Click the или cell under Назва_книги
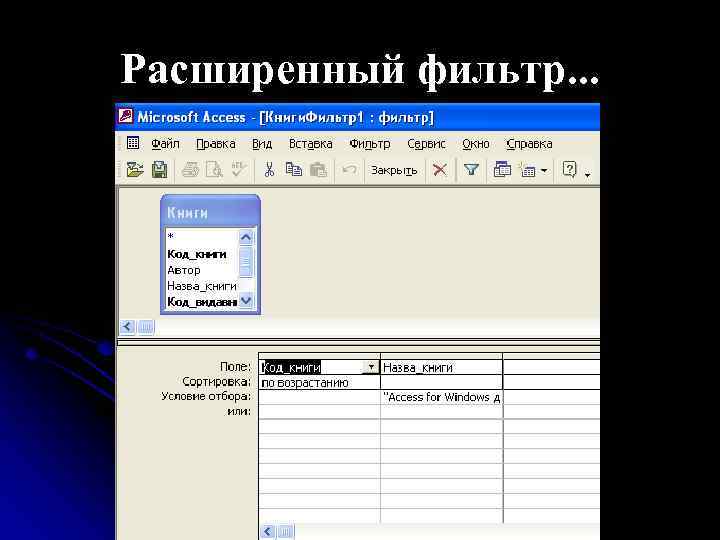 [x=441, y=412]
